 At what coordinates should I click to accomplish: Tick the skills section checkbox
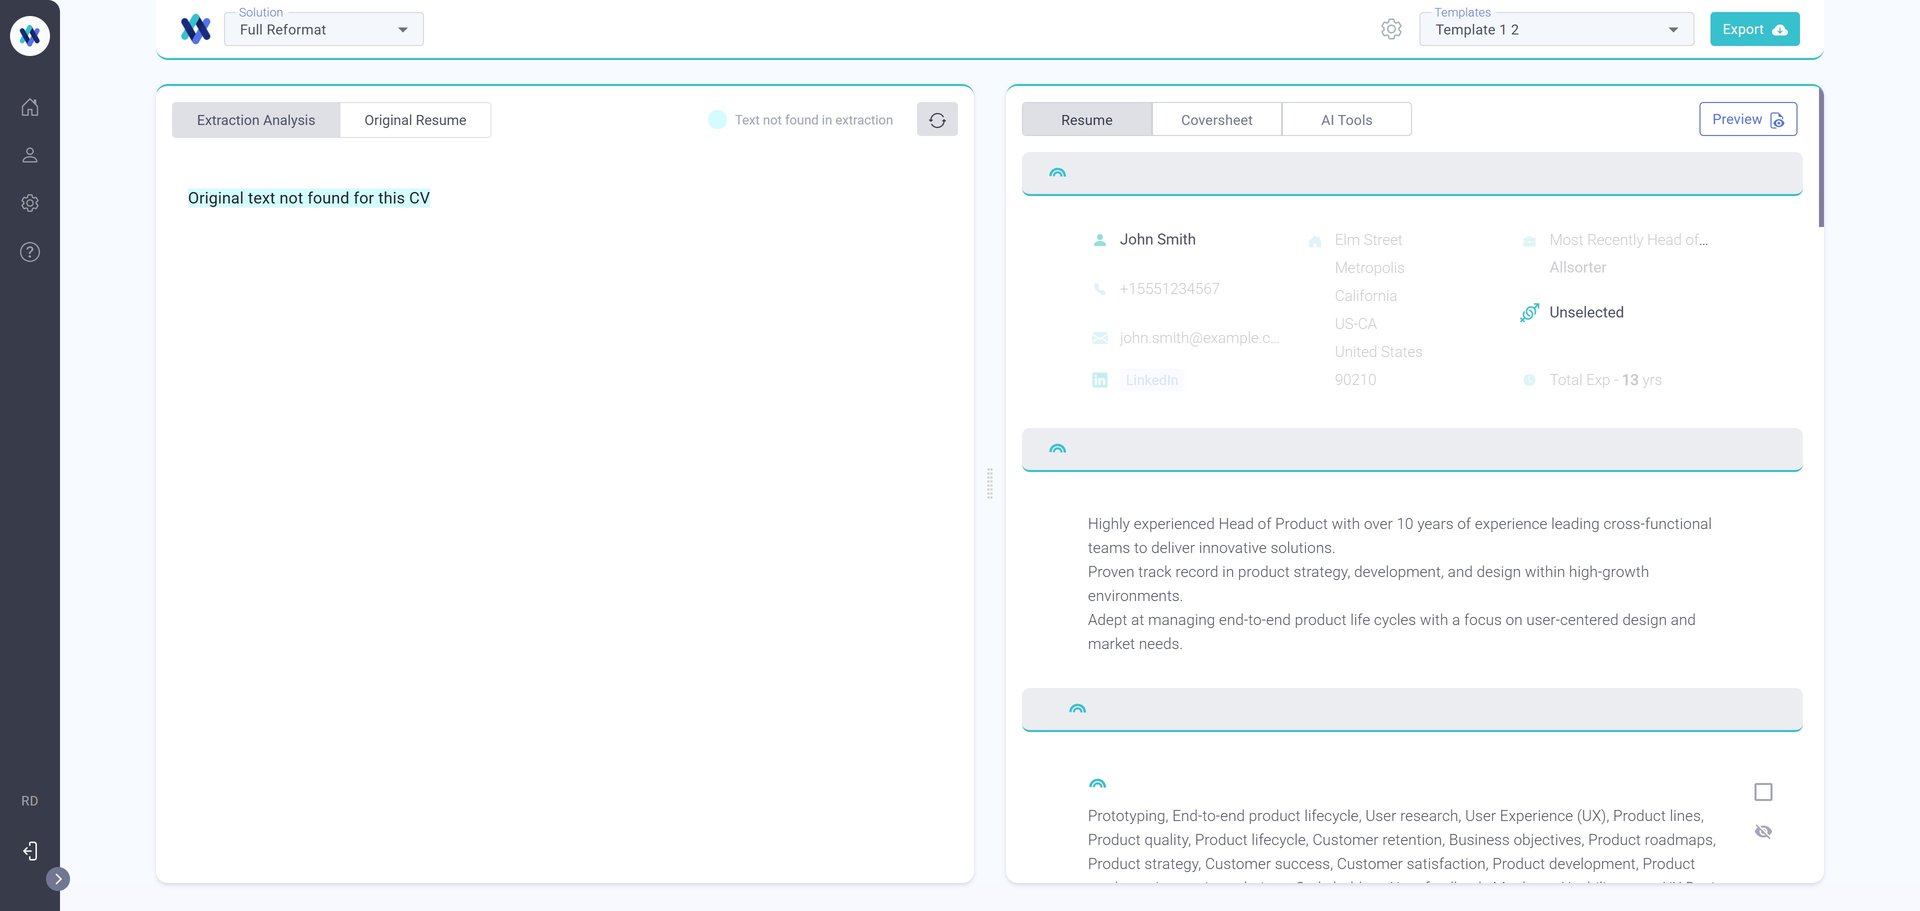pos(1763,792)
